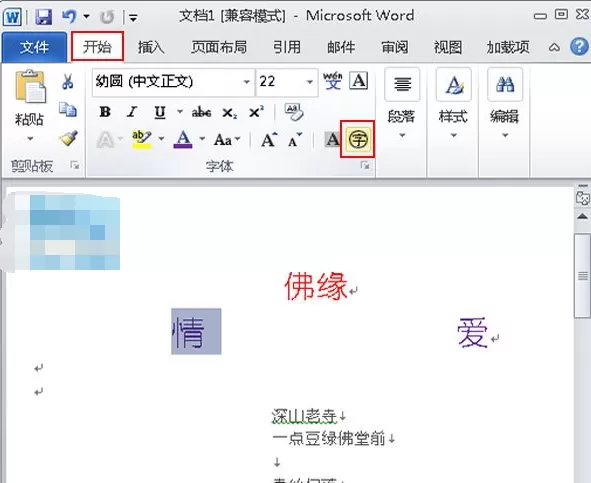Cut selection with the scissors icon
The height and width of the screenshot is (483, 591).
click(68, 81)
